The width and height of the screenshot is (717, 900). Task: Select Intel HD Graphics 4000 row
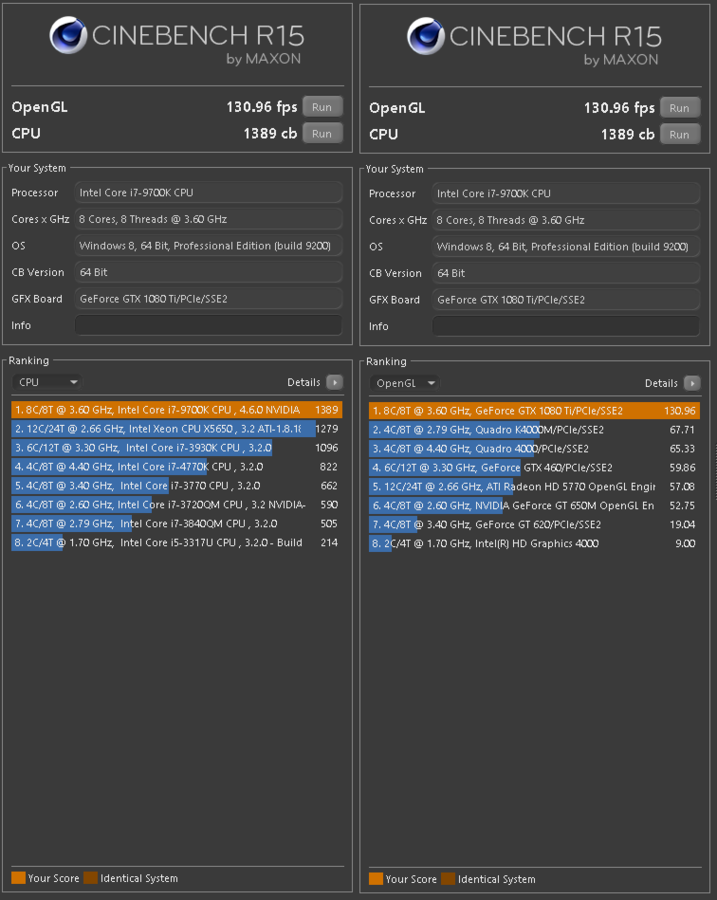pos(534,544)
